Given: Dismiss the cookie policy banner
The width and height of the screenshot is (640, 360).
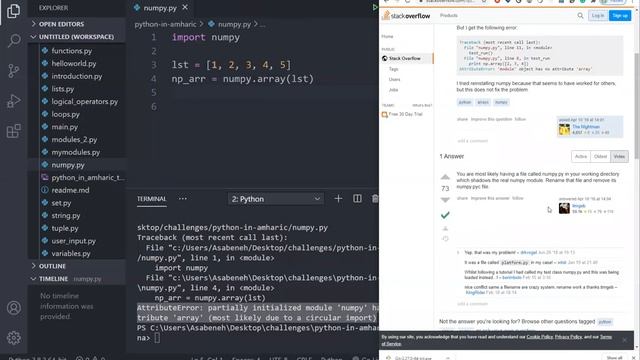Looking at the screenshot, I should (624, 340).
